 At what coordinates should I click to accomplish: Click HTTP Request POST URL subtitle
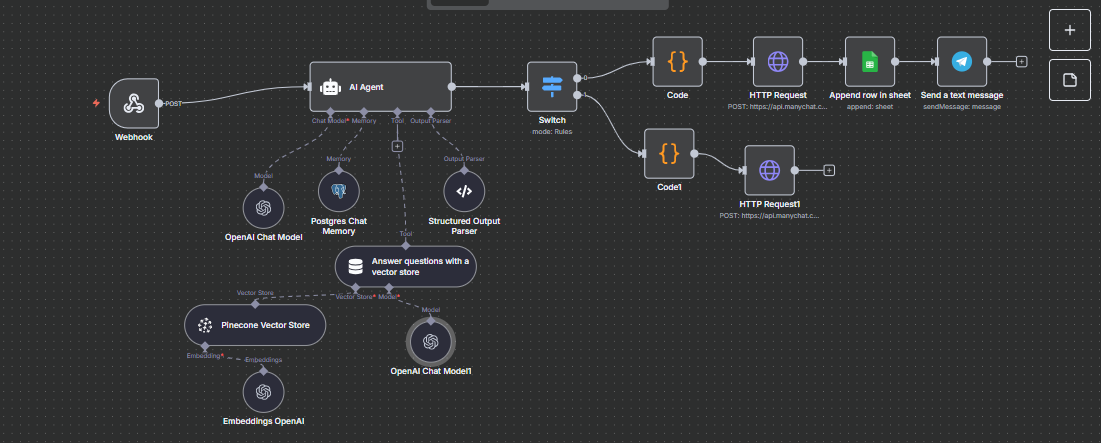pyautogui.click(x=778, y=107)
